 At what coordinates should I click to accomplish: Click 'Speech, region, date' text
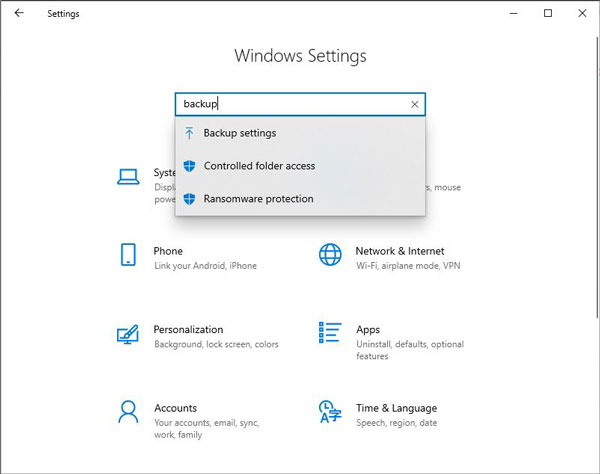click(396, 423)
